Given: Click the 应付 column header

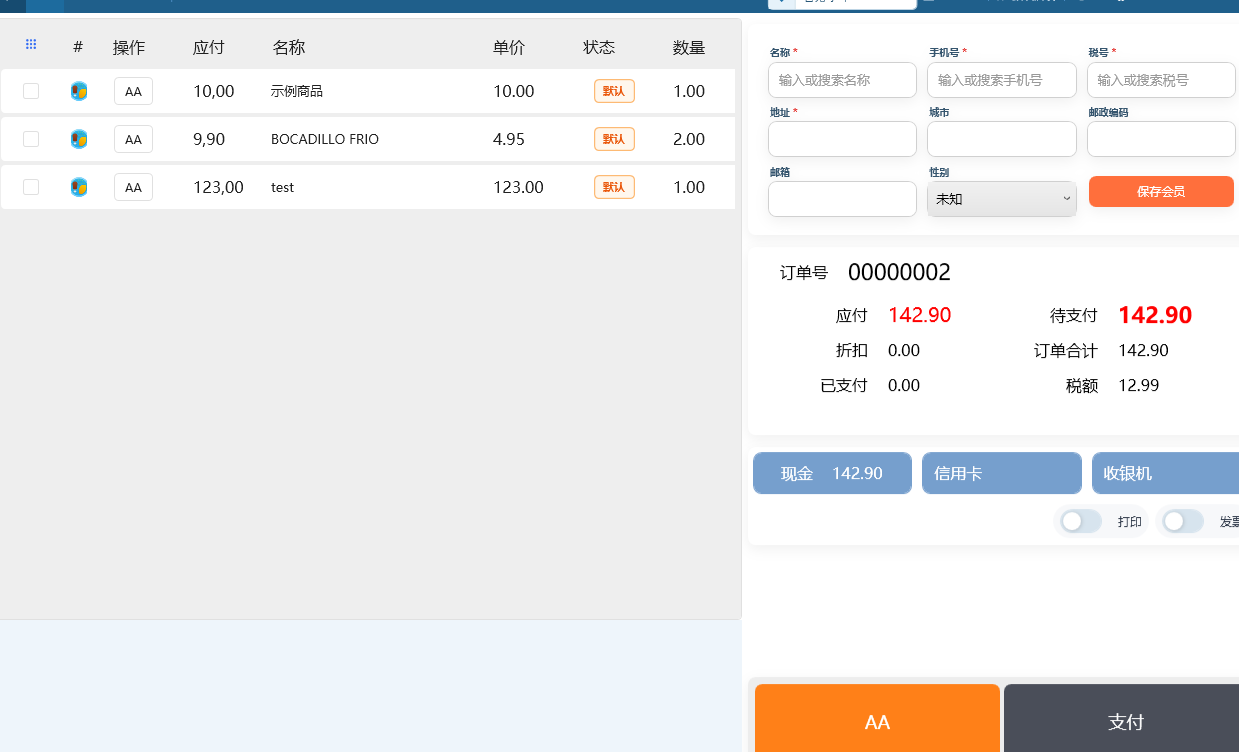Looking at the screenshot, I should pos(209,47).
